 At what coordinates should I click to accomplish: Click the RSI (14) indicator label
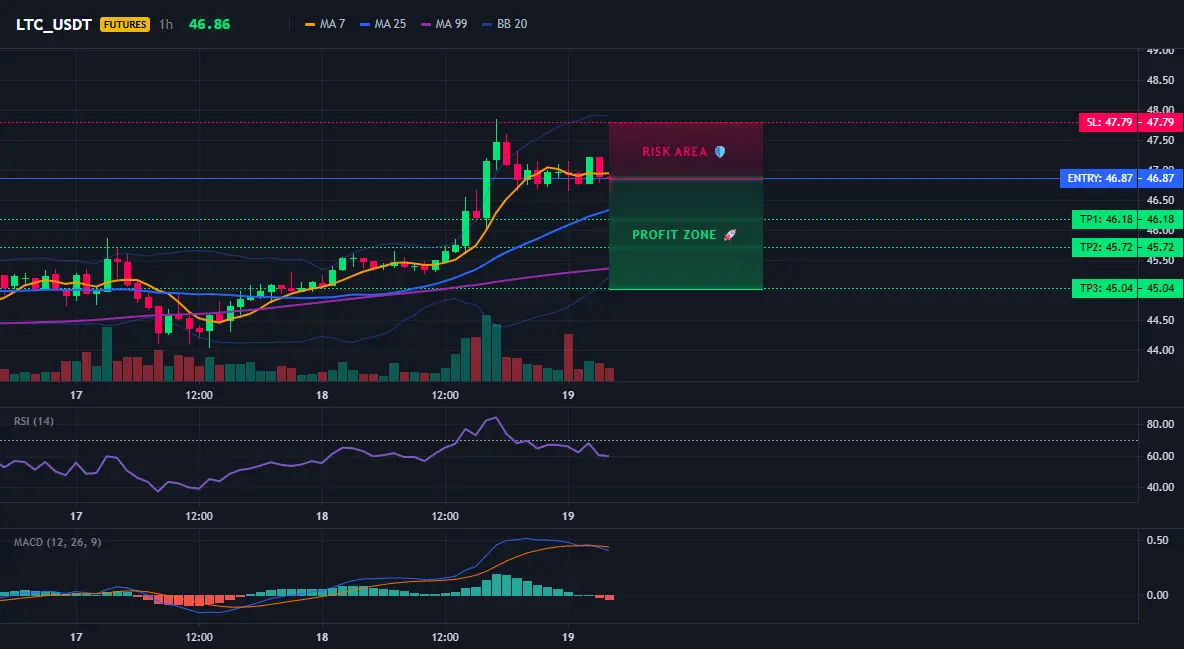pos(34,421)
